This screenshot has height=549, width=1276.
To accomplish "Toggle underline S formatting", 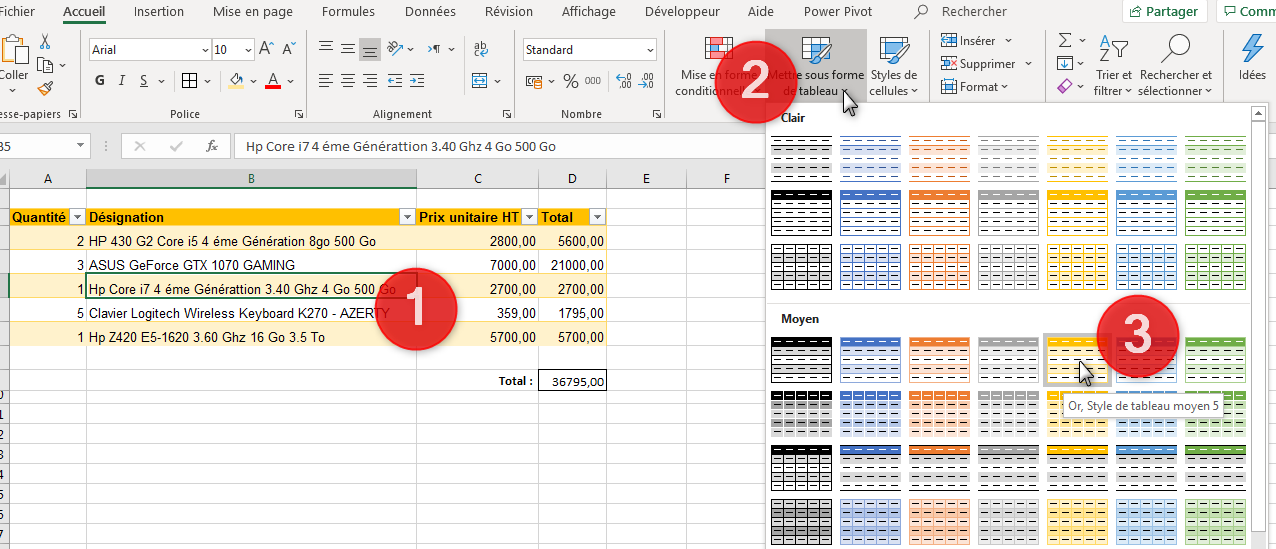I will 144,81.
